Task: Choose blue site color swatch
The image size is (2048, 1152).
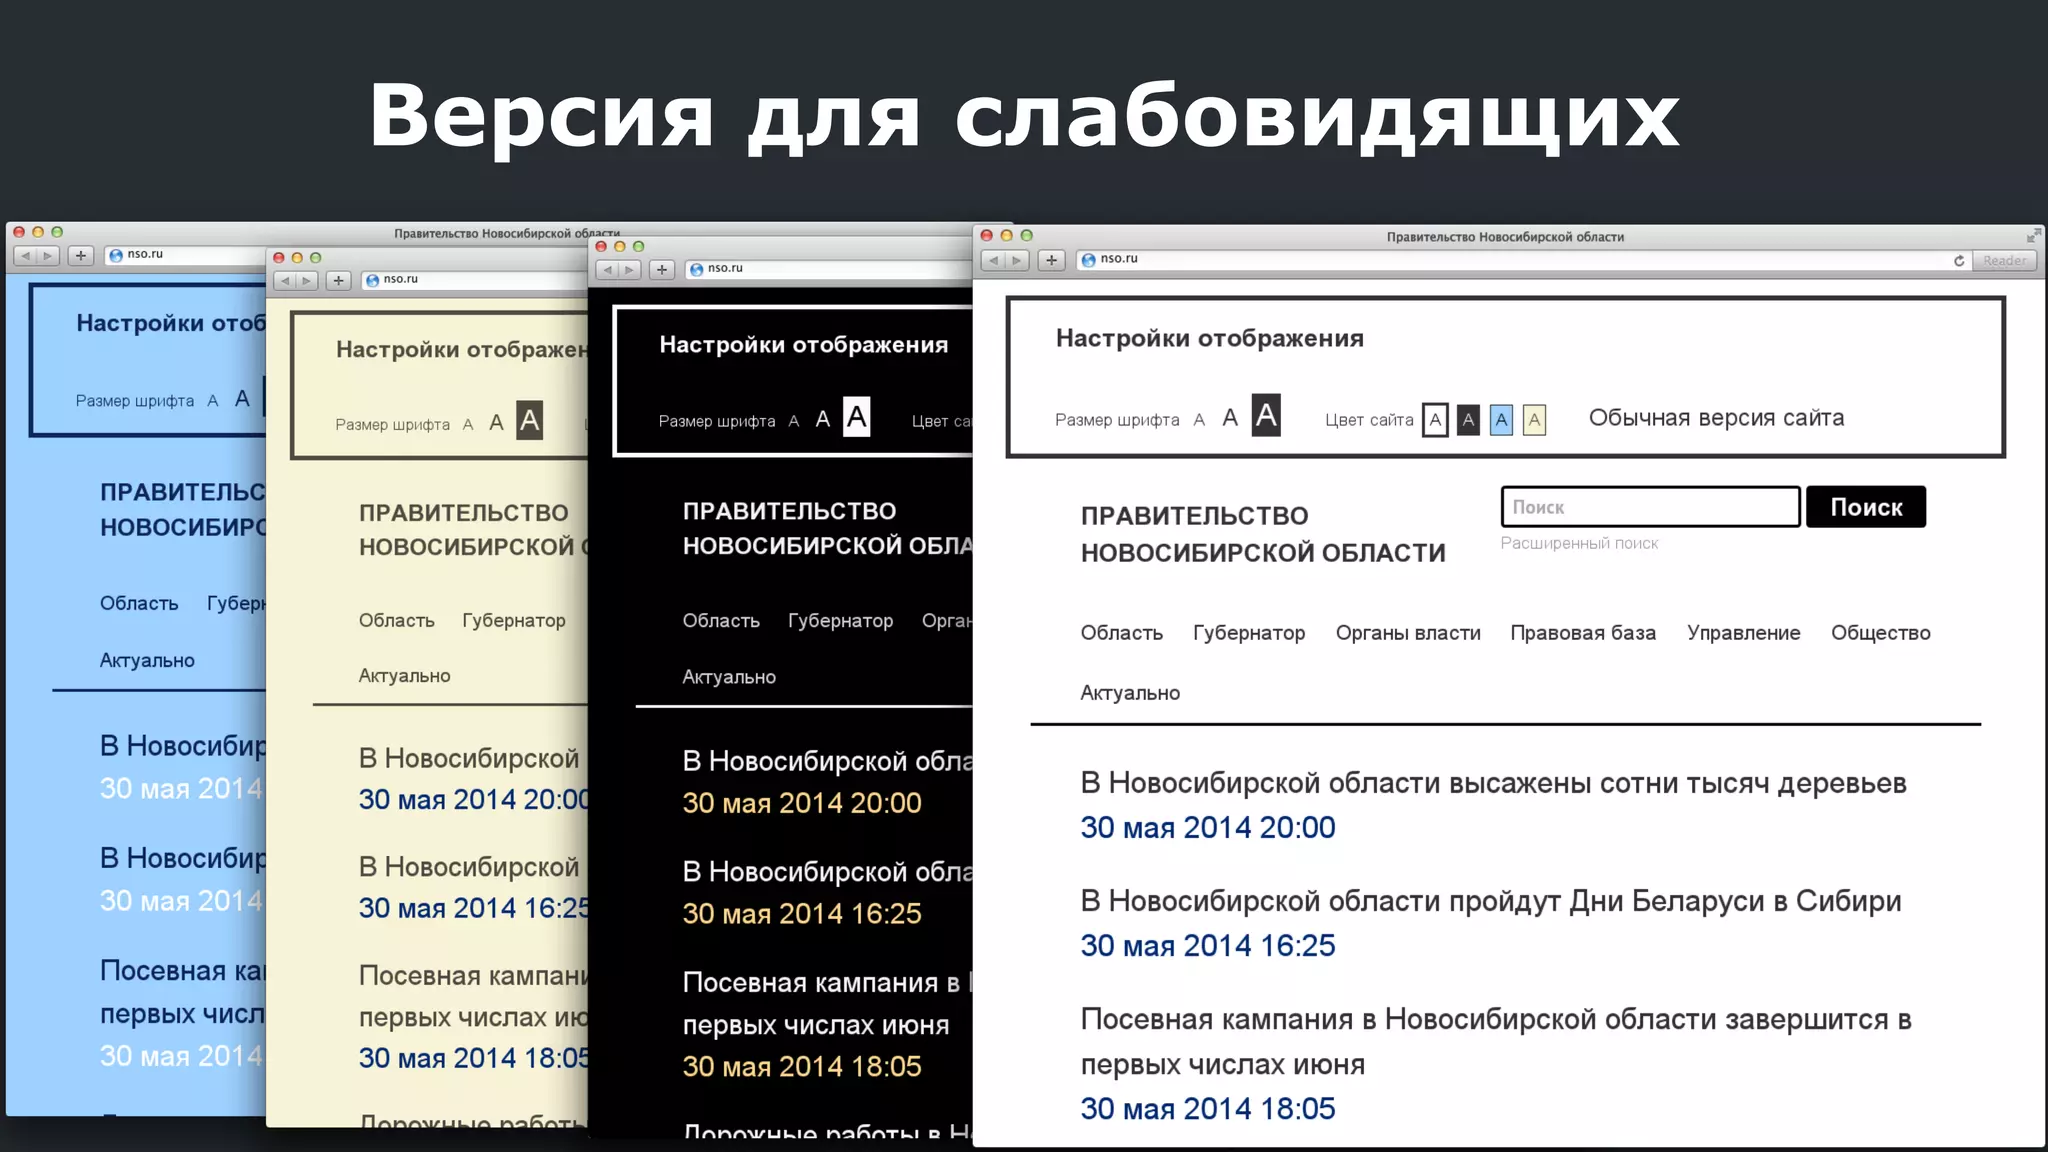Action: coord(1501,420)
